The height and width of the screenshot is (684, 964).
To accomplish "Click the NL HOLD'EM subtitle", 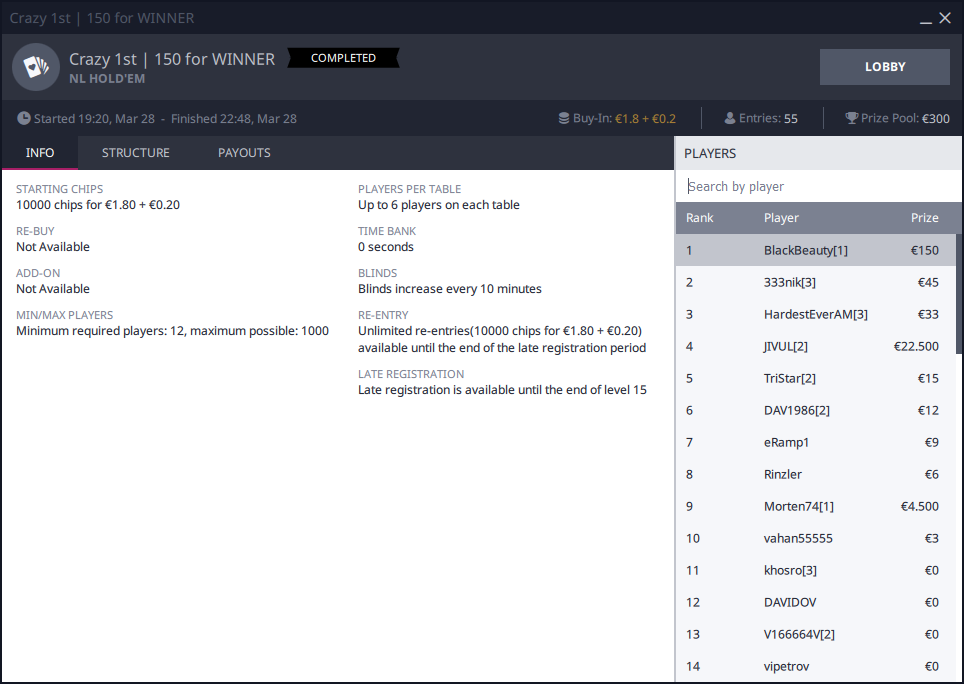I will 107,79.
